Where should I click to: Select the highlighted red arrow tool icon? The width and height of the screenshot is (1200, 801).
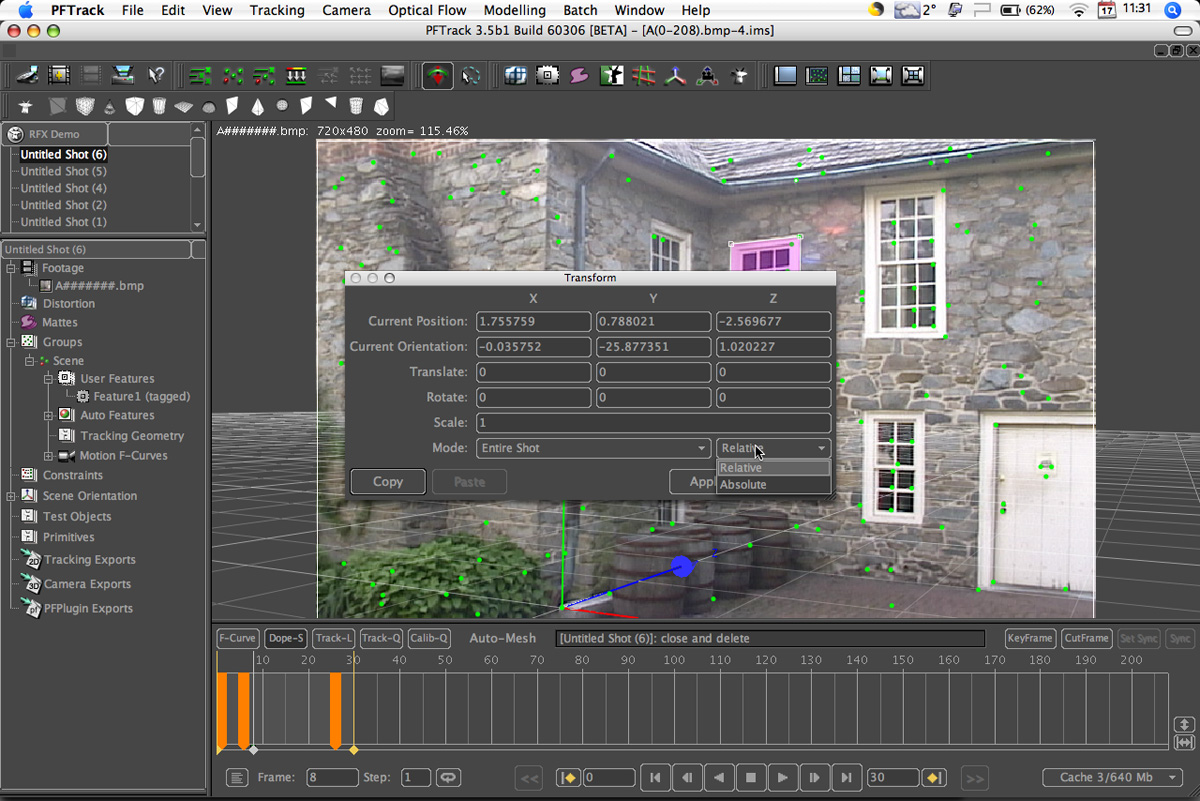click(437, 75)
